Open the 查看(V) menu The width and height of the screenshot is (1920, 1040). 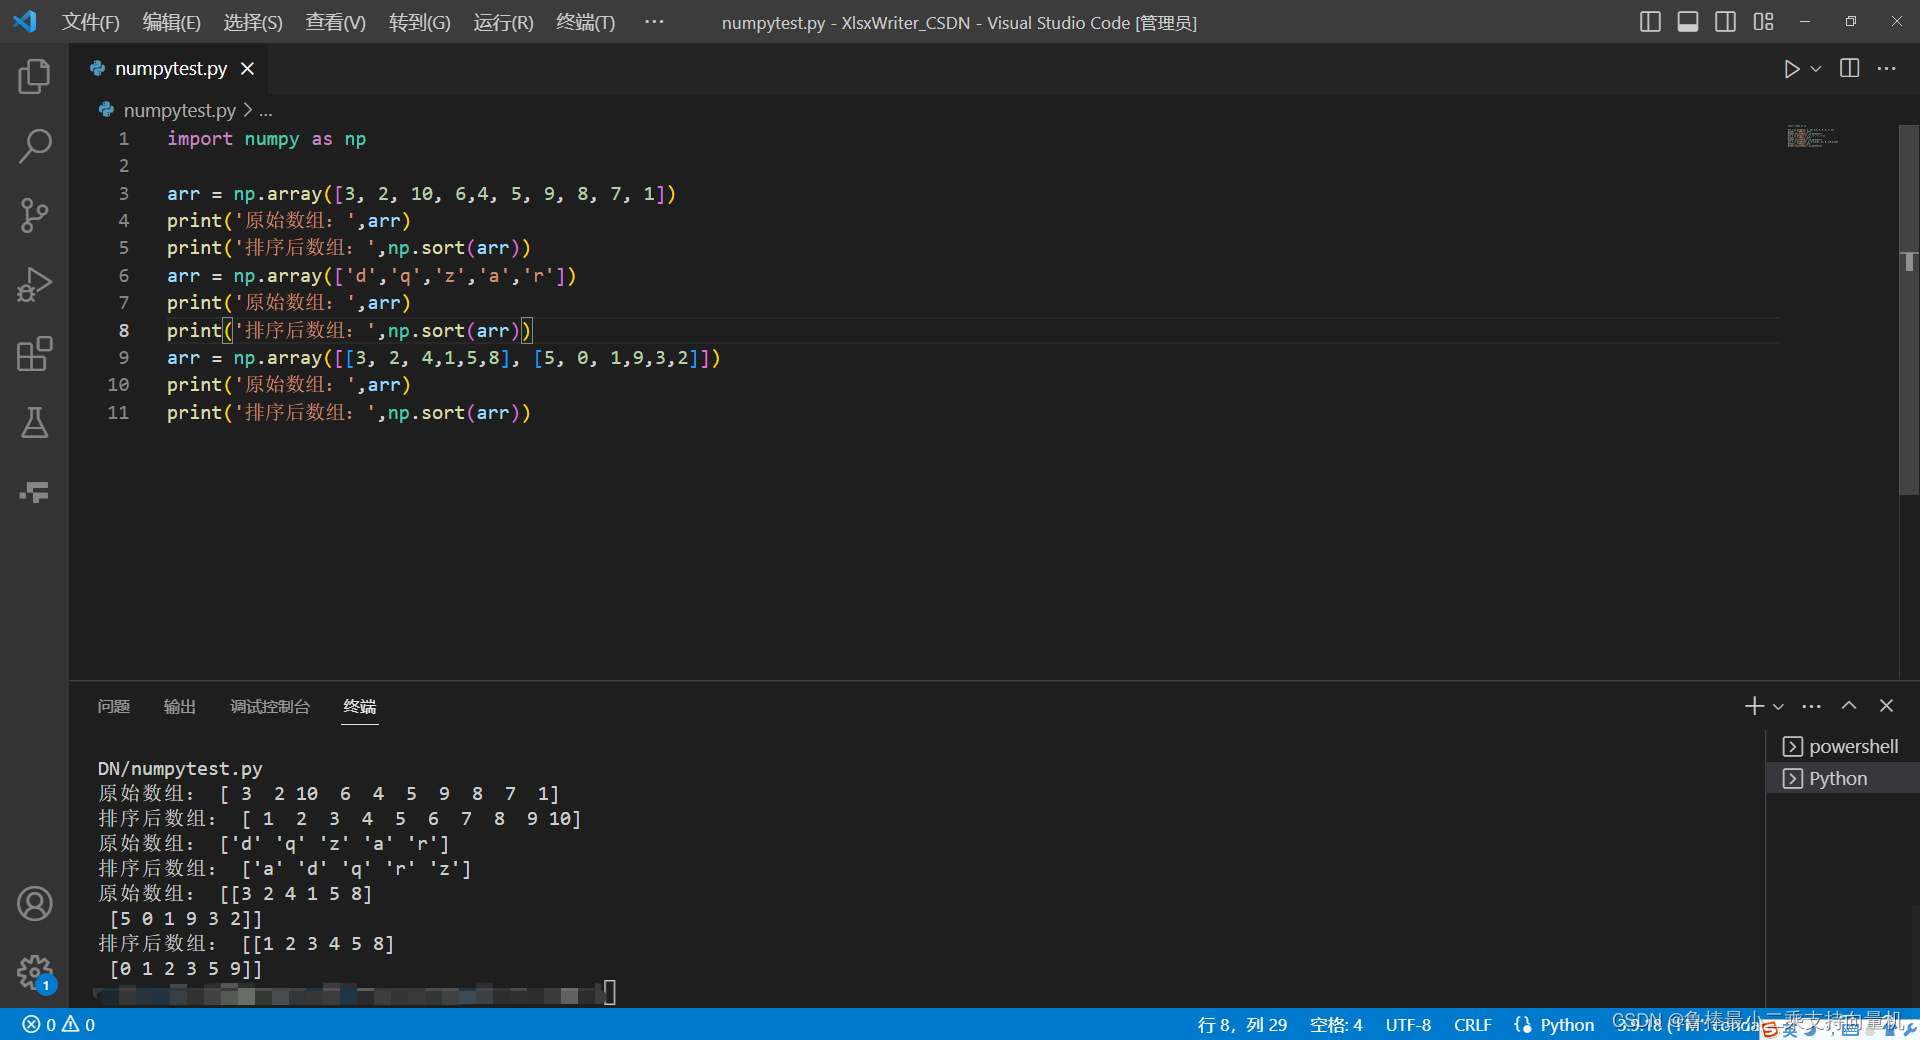pyautogui.click(x=336, y=22)
